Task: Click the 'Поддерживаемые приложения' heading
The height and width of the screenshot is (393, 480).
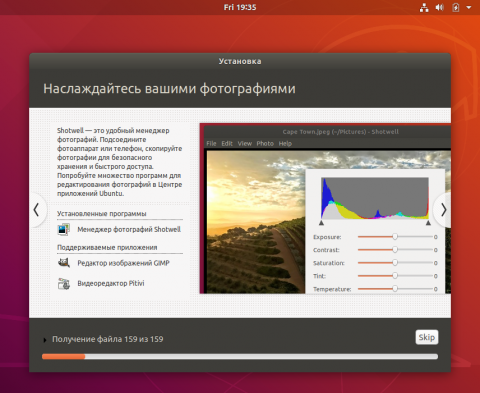Action: pos(107,247)
